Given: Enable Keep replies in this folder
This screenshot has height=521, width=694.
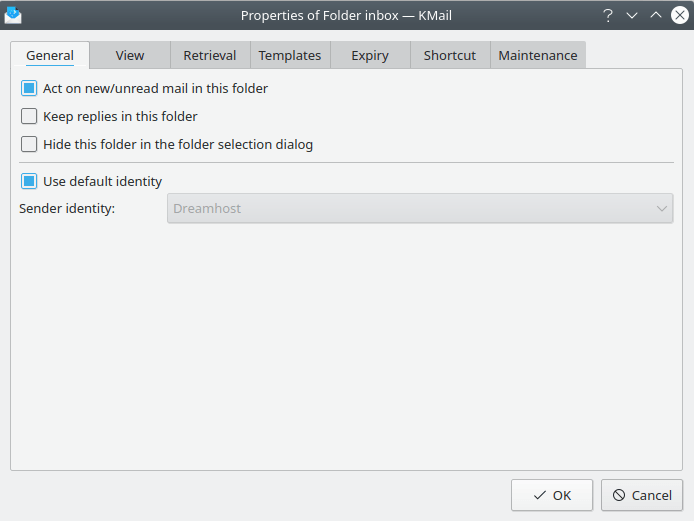Looking at the screenshot, I should pyautogui.click(x=29, y=116).
